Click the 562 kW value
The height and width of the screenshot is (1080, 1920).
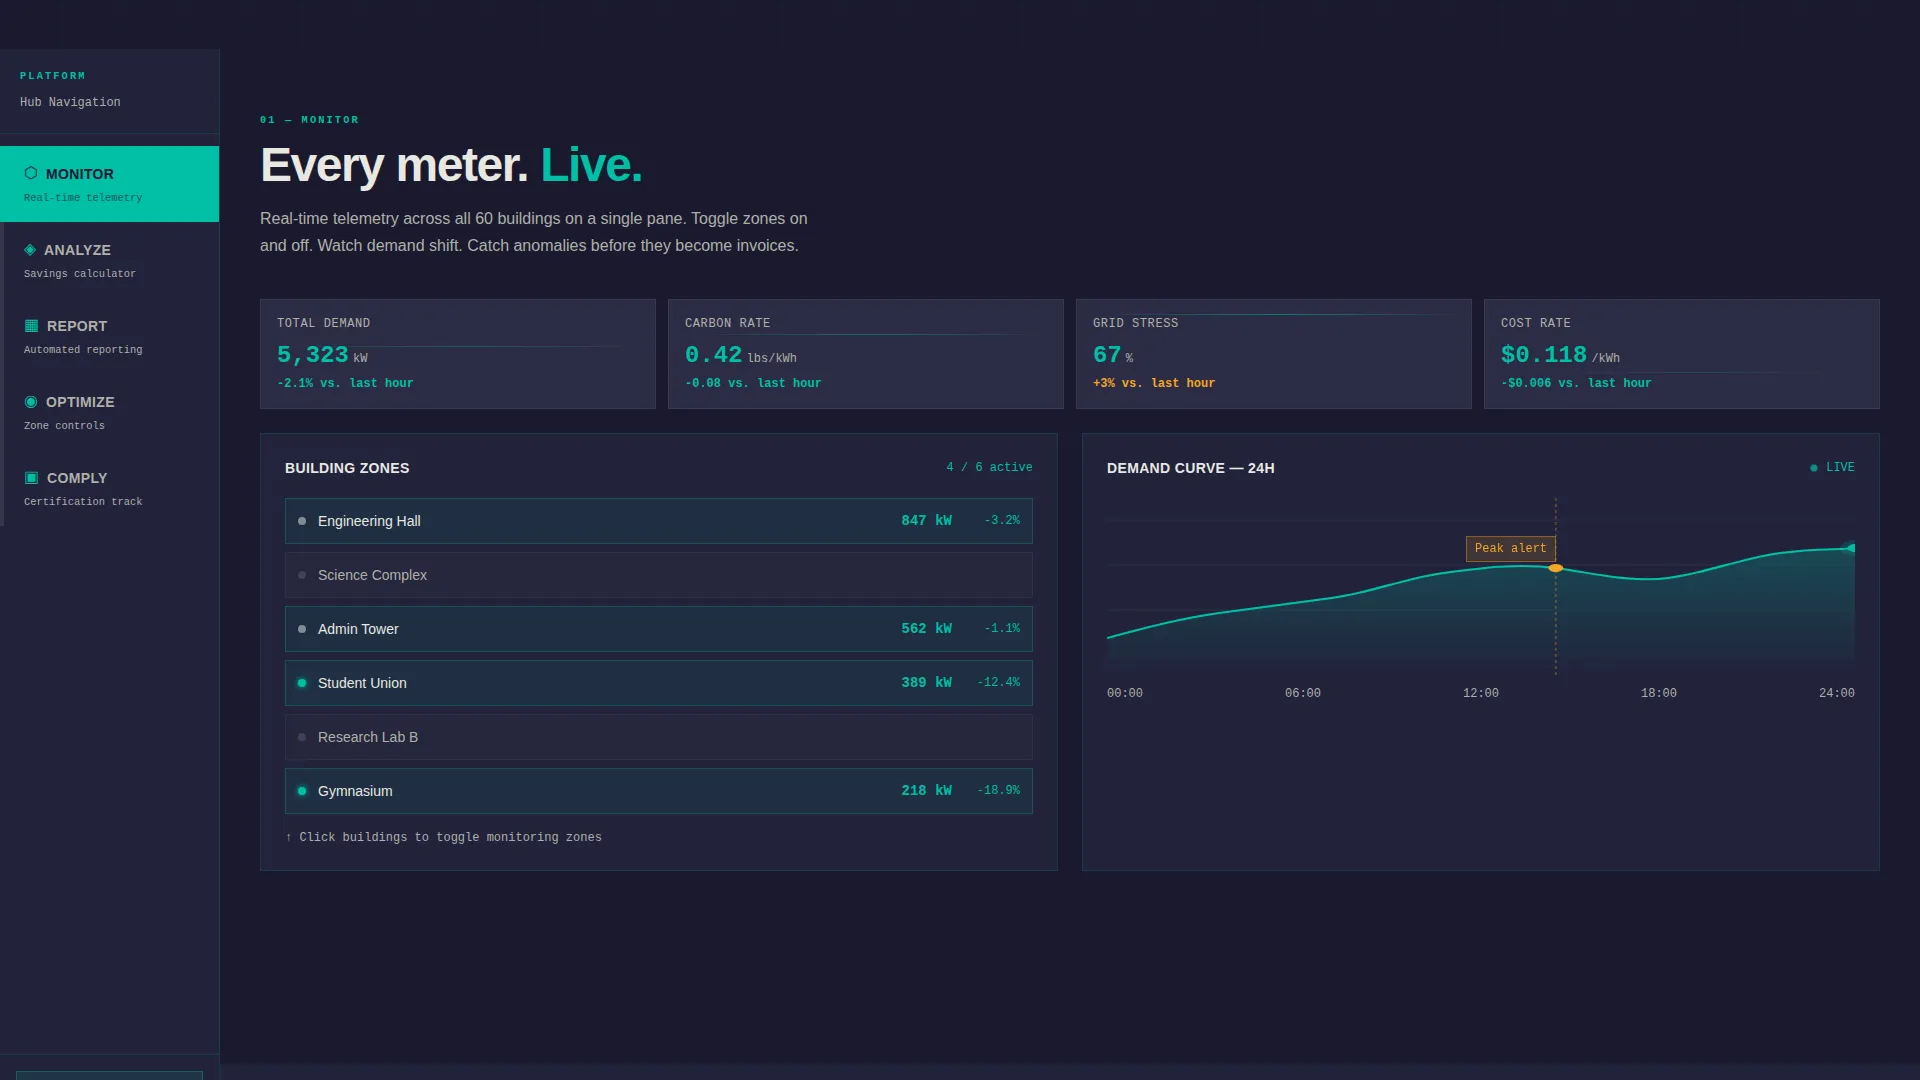click(x=926, y=628)
